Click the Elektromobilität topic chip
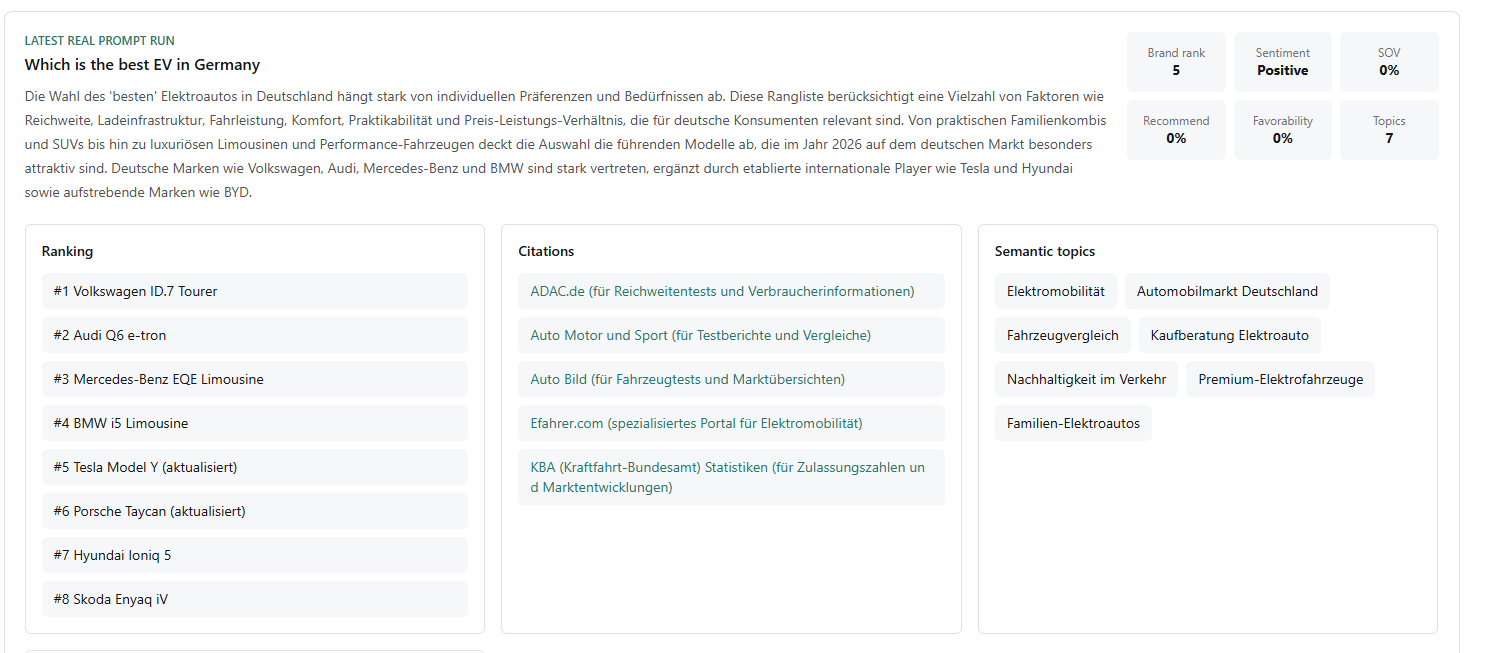The width and height of the screenshot is (1487, 653). [x=1056, y=291]
